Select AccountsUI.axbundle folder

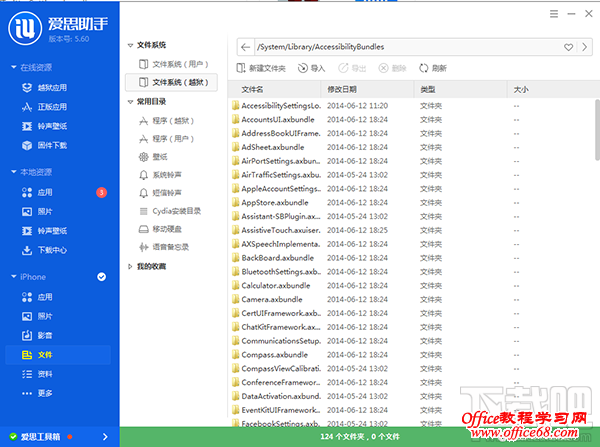pos(278,120)
